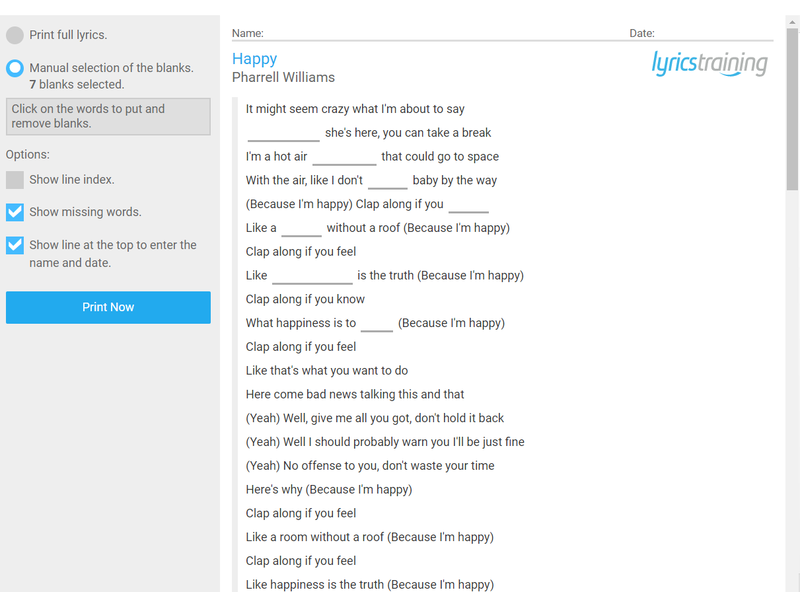Uncheck the Show missing words checkbox
The image size is (800, 592).
pyautogui.click(x=15, y=212)
